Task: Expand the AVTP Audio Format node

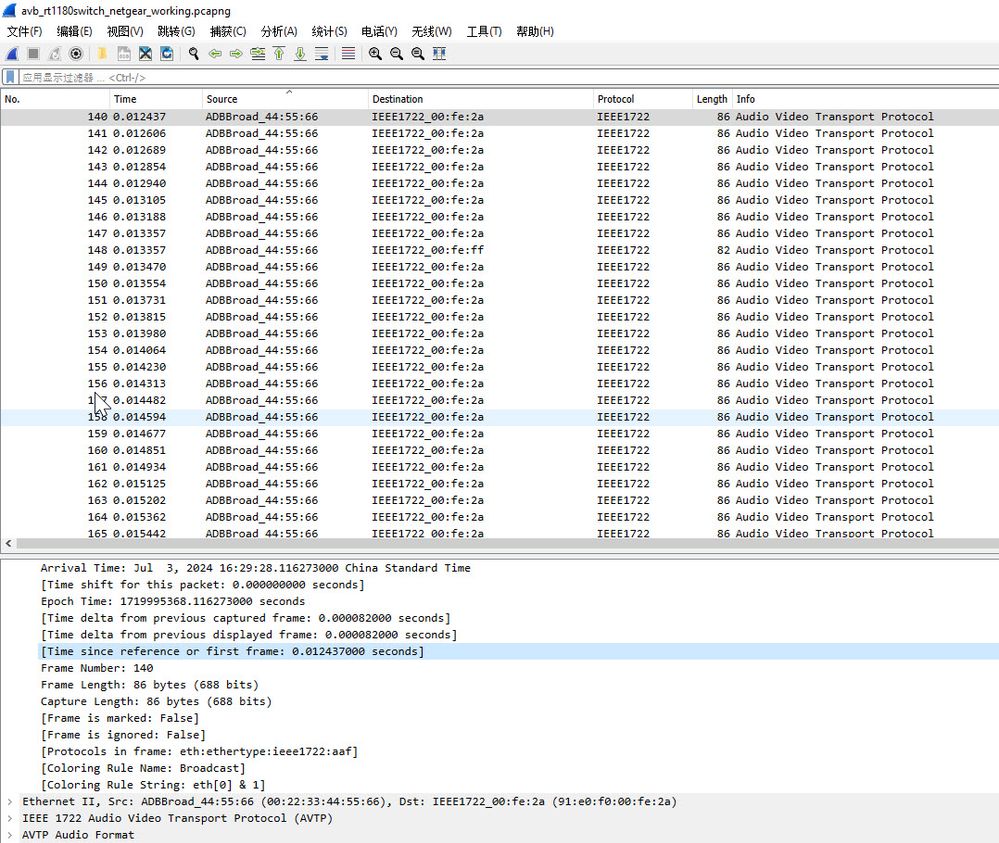Action: click(x=10, y=835)
